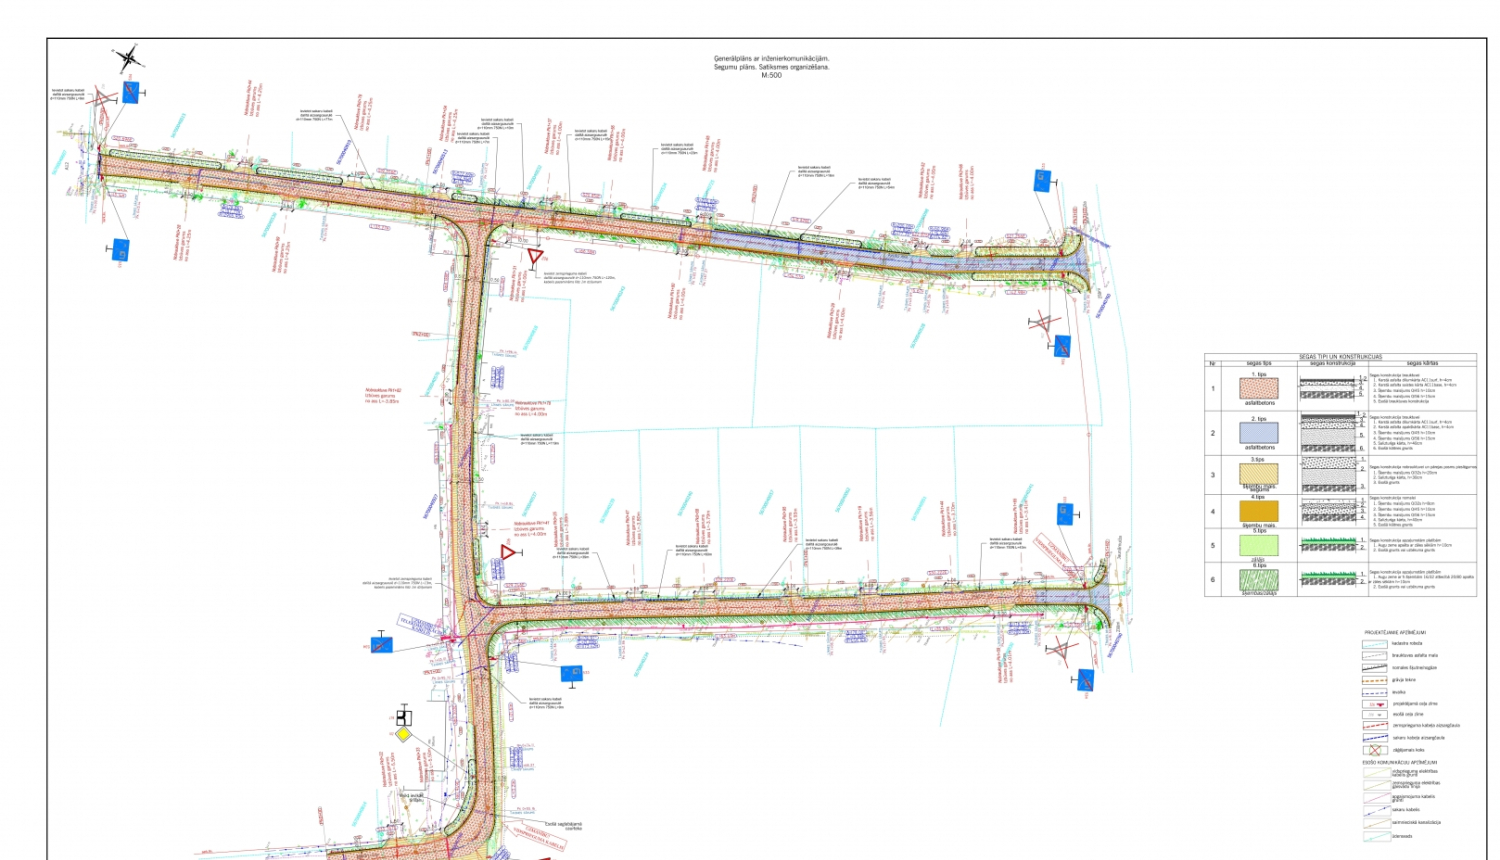Click the crossed-out tree symbol in legend
Image resolution: width=1500 pixels, height=860 pixels.
[1375, 750]
